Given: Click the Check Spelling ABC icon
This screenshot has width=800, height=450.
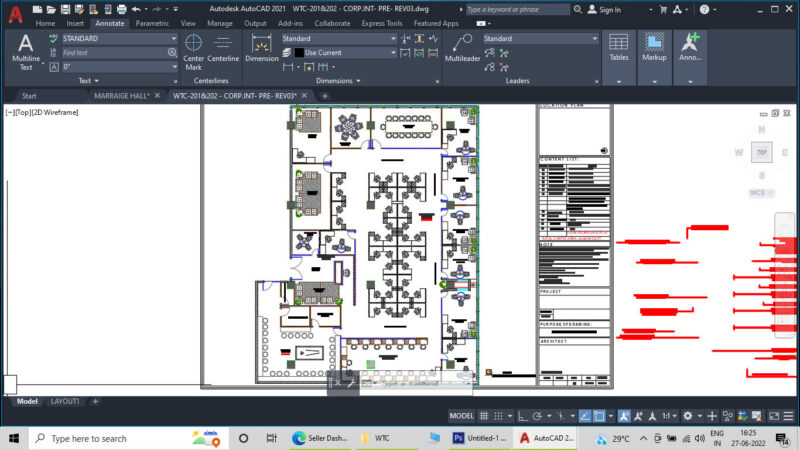Looking at the screenshot, I should coord(54,38).
